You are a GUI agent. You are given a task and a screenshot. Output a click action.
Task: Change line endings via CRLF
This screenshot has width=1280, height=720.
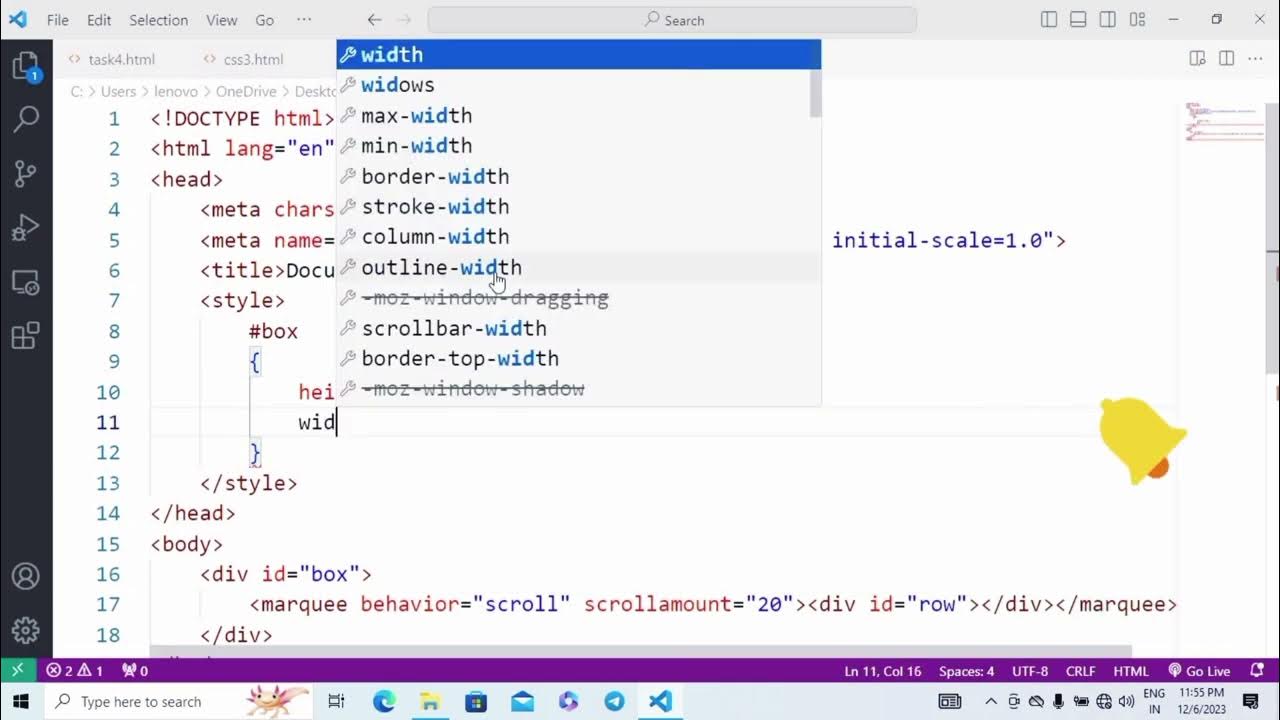click(x=1081, y=671)
